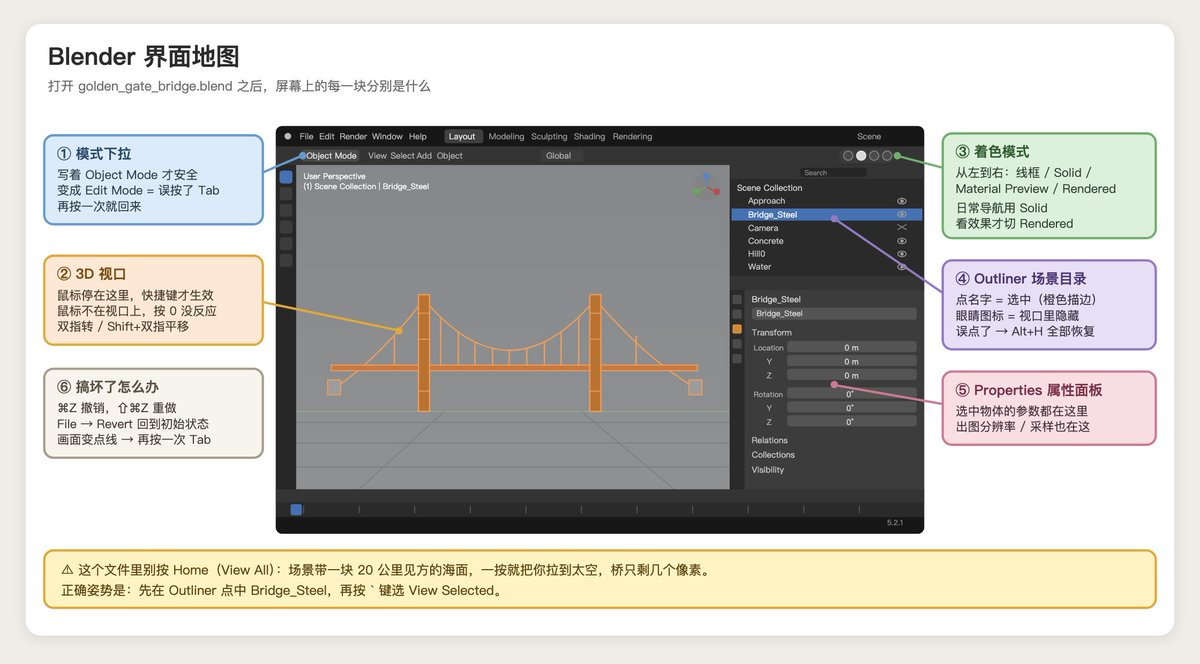Screen dimensions: 1200x664
Task: Select the Layout workspace tab
Action: 463,137
